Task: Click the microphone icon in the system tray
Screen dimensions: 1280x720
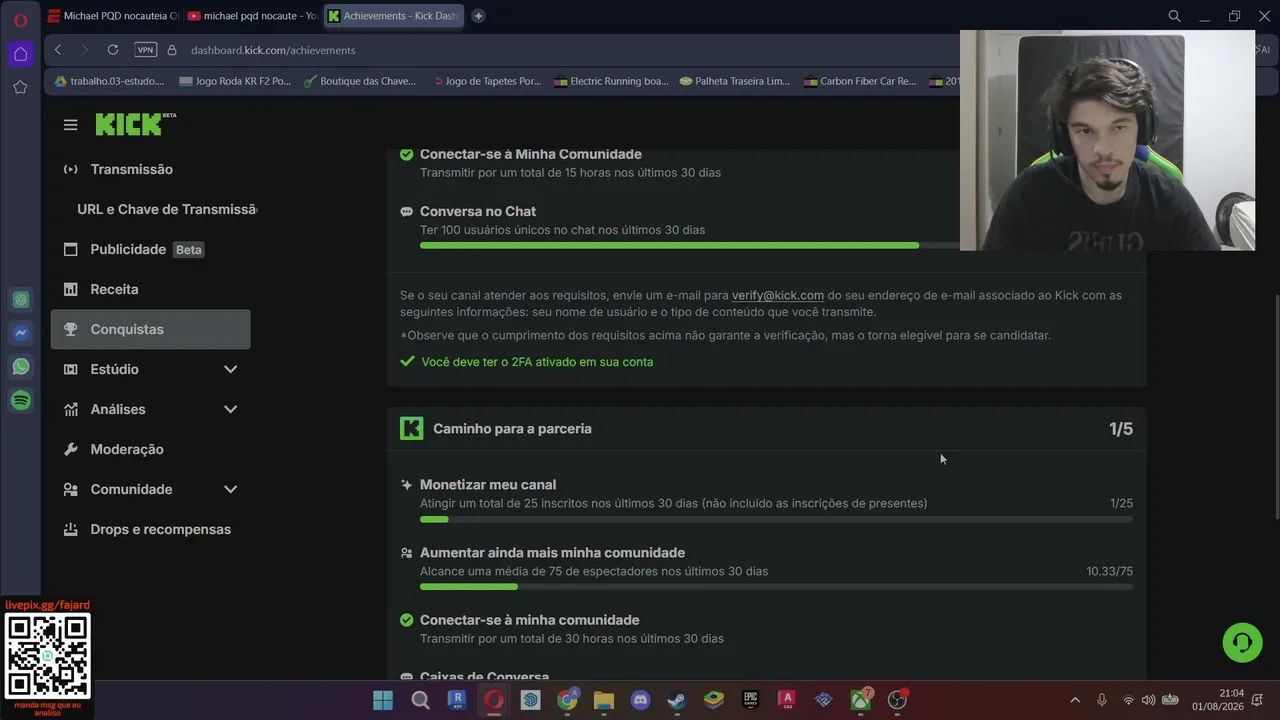Action: pos(1102,700)
